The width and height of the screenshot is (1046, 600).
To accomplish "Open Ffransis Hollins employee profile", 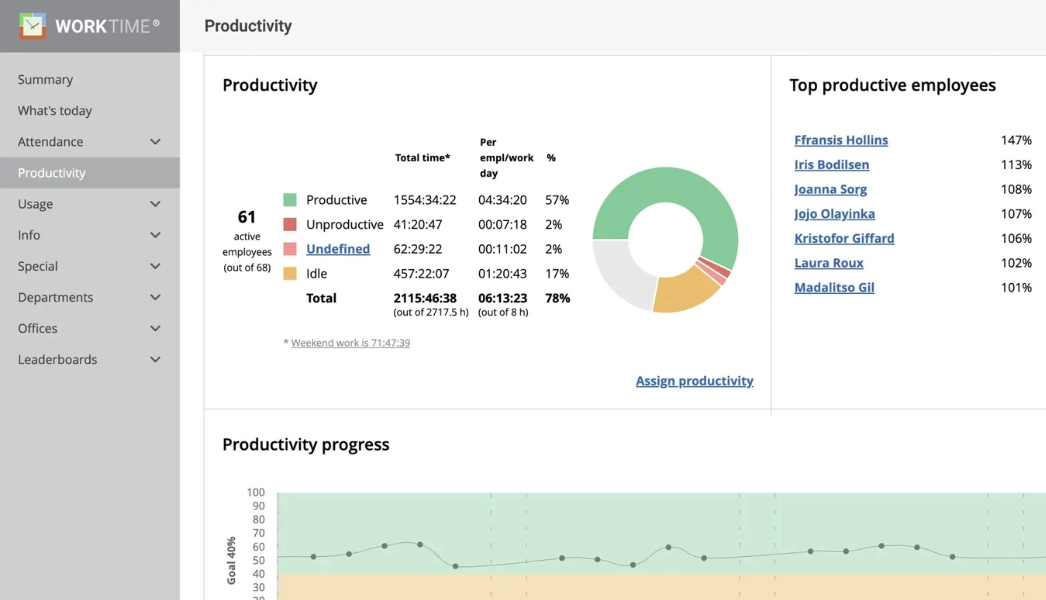I will click(x=841, y=140).
